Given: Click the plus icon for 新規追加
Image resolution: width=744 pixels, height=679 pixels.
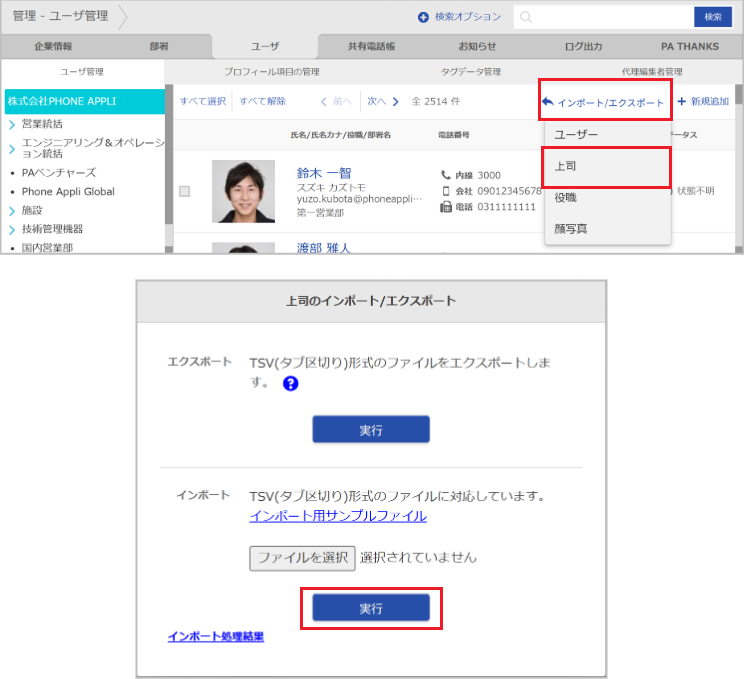Looking at the screenshot, I should [682, 102].
